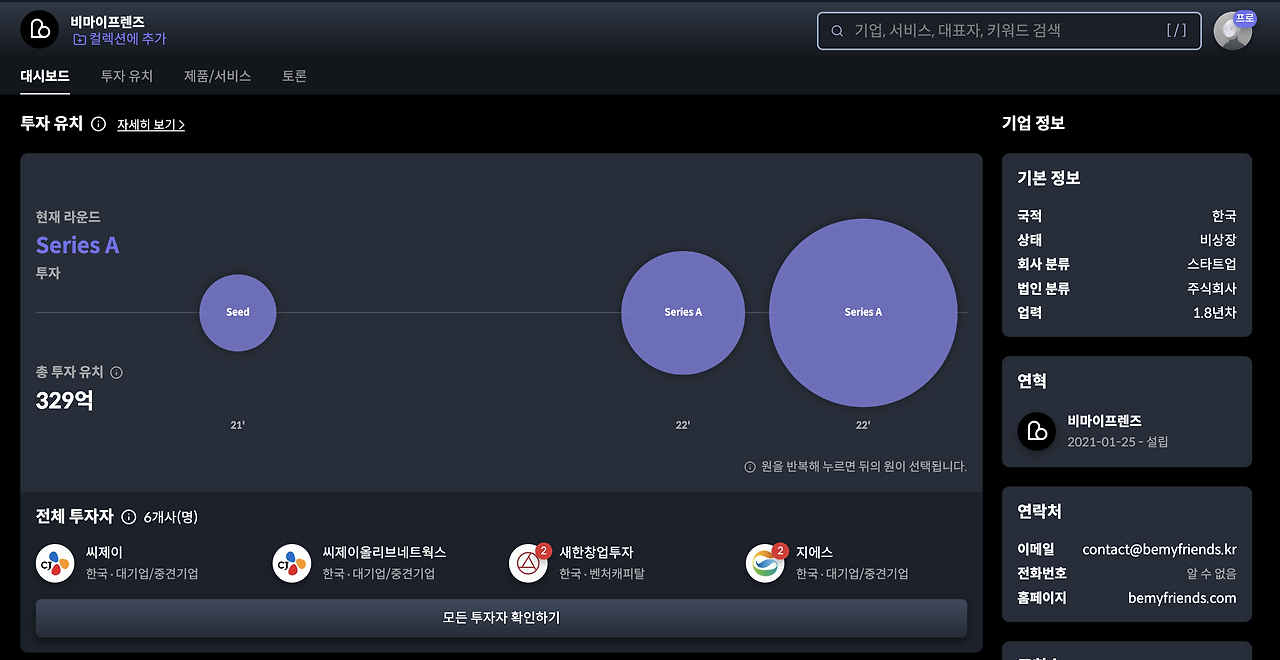
Task: Open the 토론 tab
Action: 294,76
